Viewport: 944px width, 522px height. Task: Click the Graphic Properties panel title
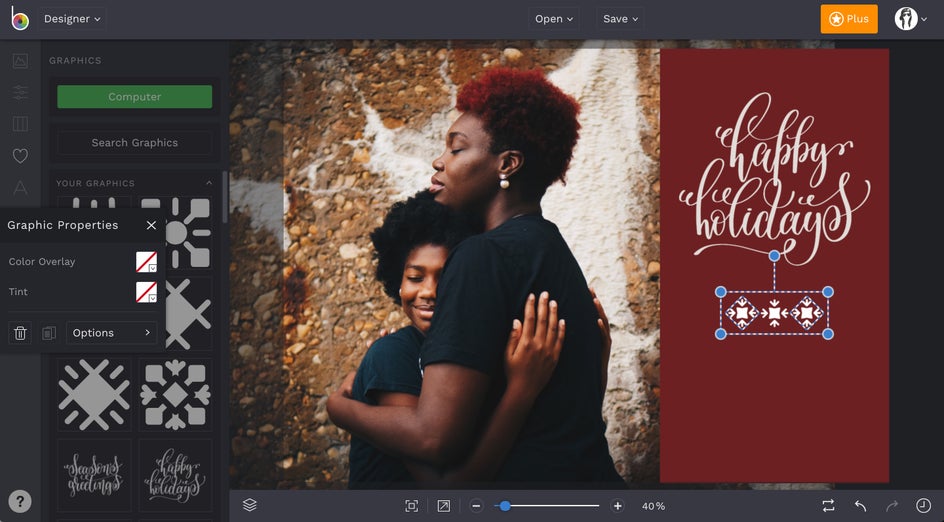tap(63, 225)
